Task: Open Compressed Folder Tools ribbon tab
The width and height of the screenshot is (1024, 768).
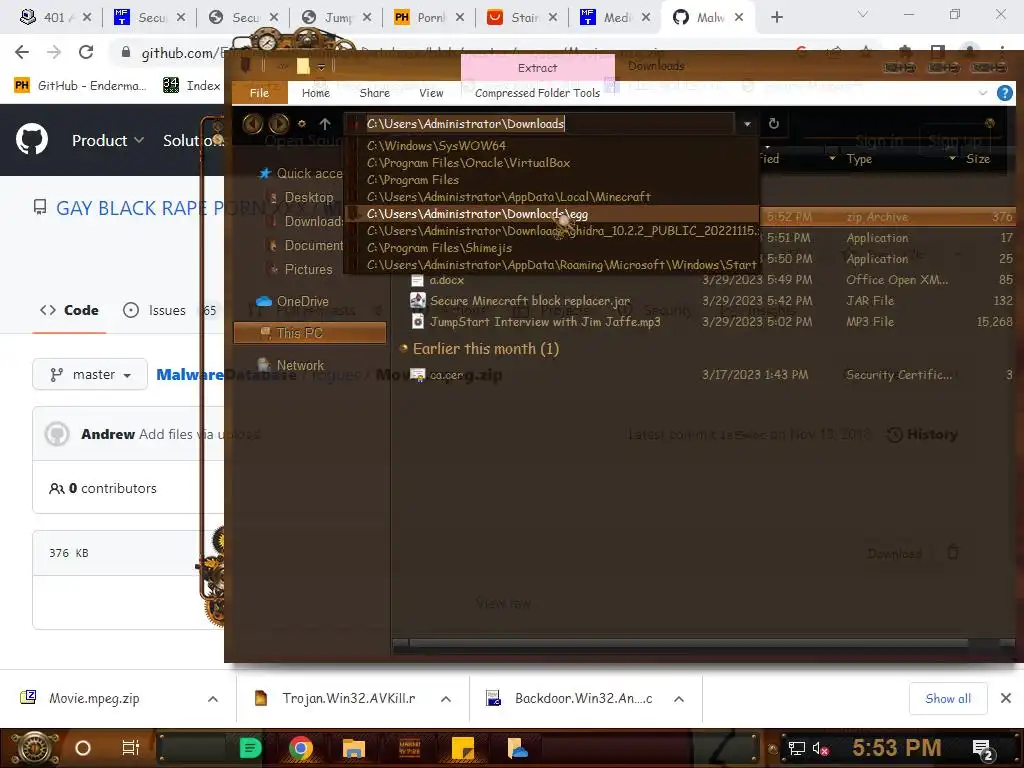Action: click(537, 93)
